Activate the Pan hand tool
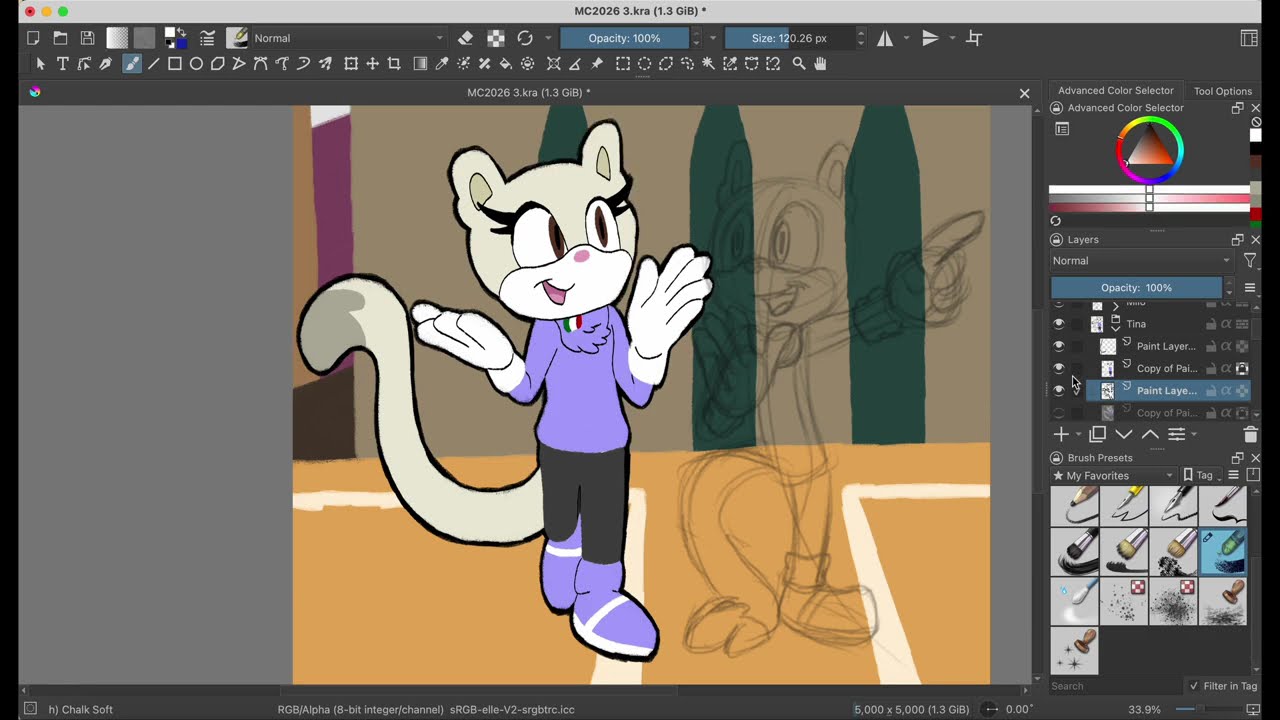Screen dimensions: 1280x720 point(820,63)
